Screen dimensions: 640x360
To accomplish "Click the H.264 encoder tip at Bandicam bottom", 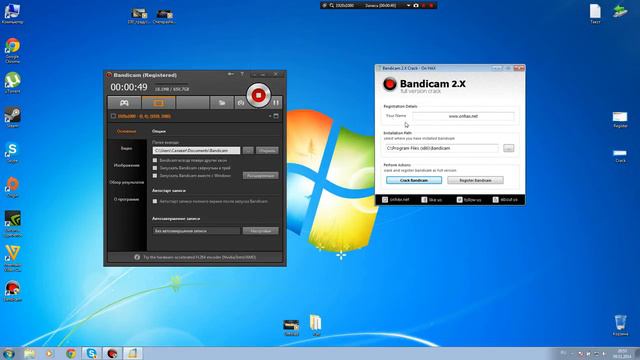I will pyautogui.click(x=195, y=257).
